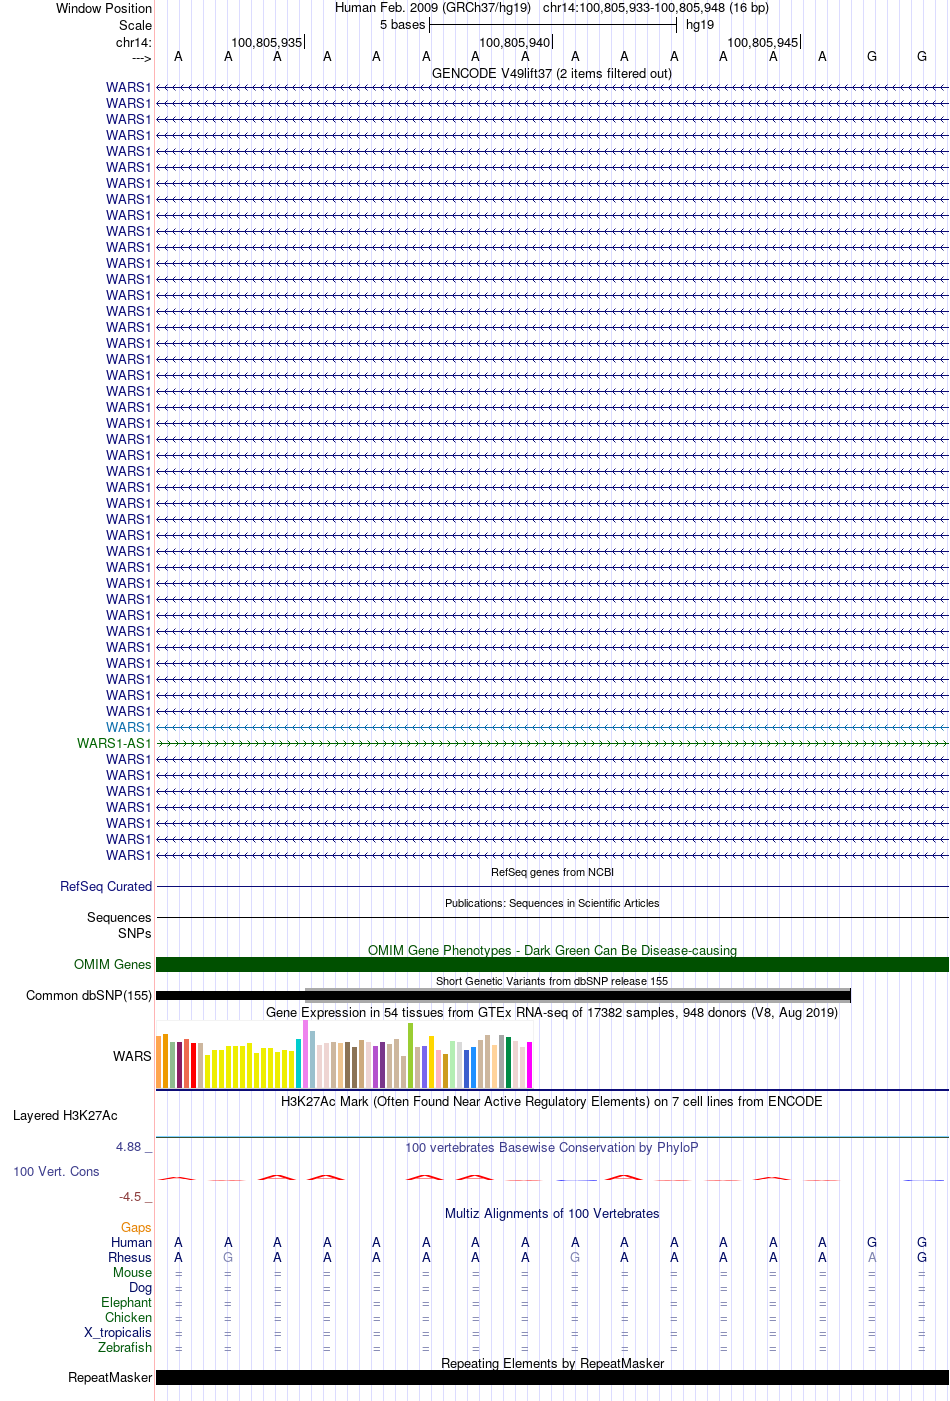Click the 100,805,935 position marker

(267, 42)
